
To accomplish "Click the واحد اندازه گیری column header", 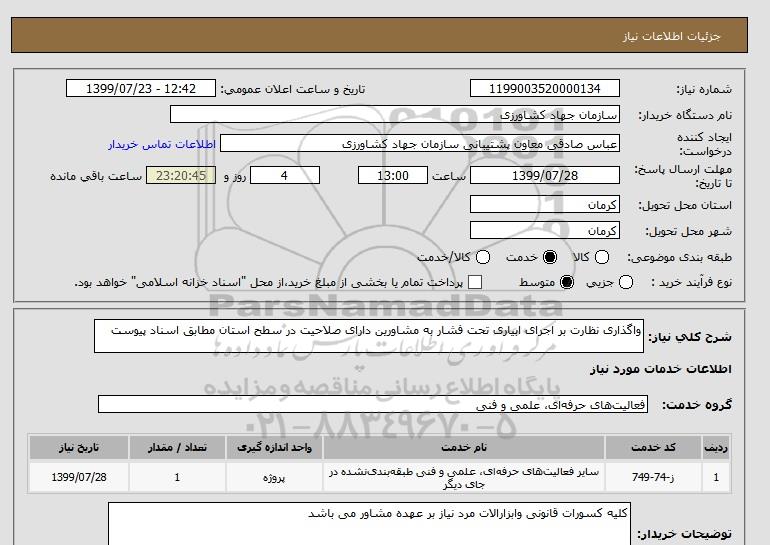I will 274,447.
